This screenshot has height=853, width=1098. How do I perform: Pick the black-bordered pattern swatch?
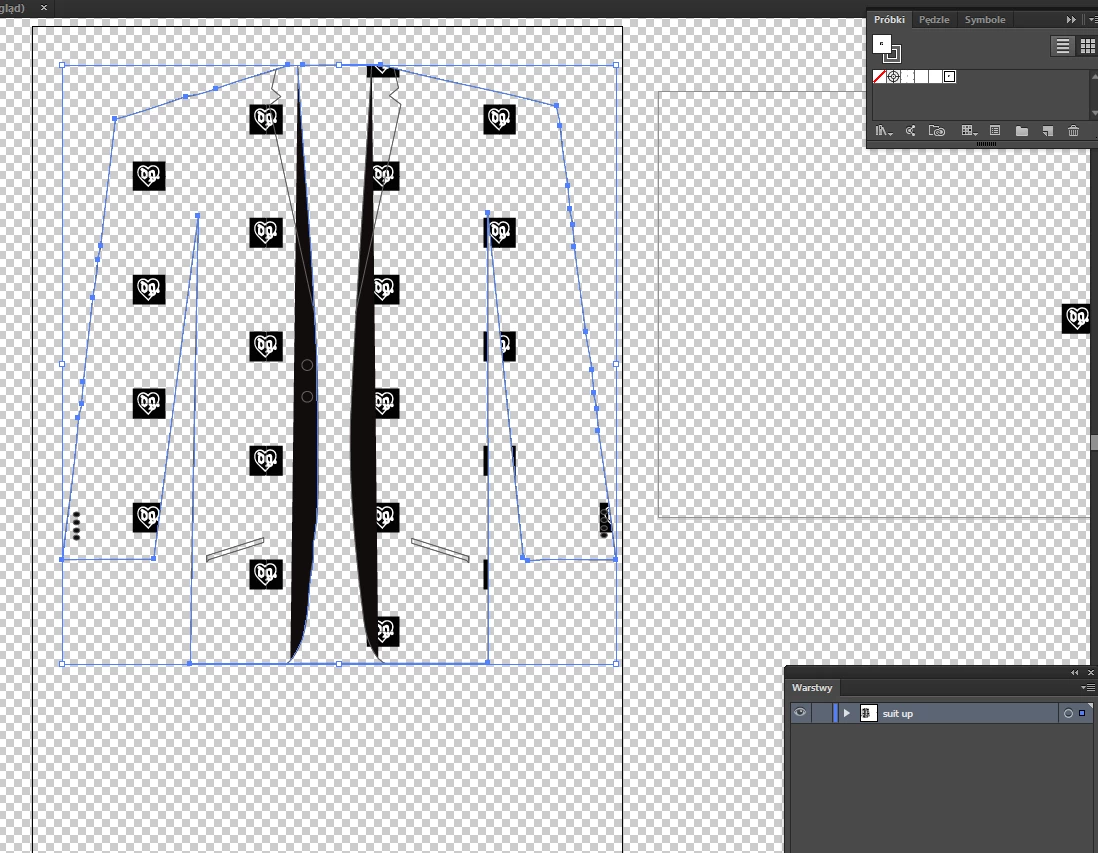tap(950, 77)
